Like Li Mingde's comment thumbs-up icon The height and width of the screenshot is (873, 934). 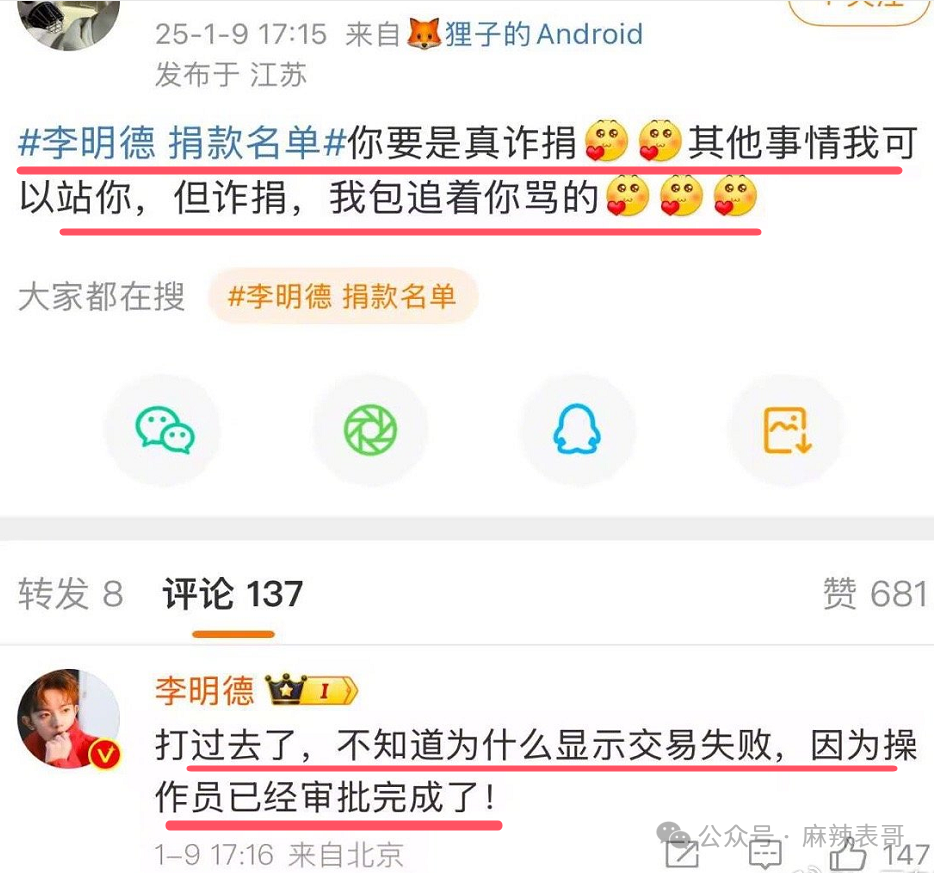(x=848, y=855)
